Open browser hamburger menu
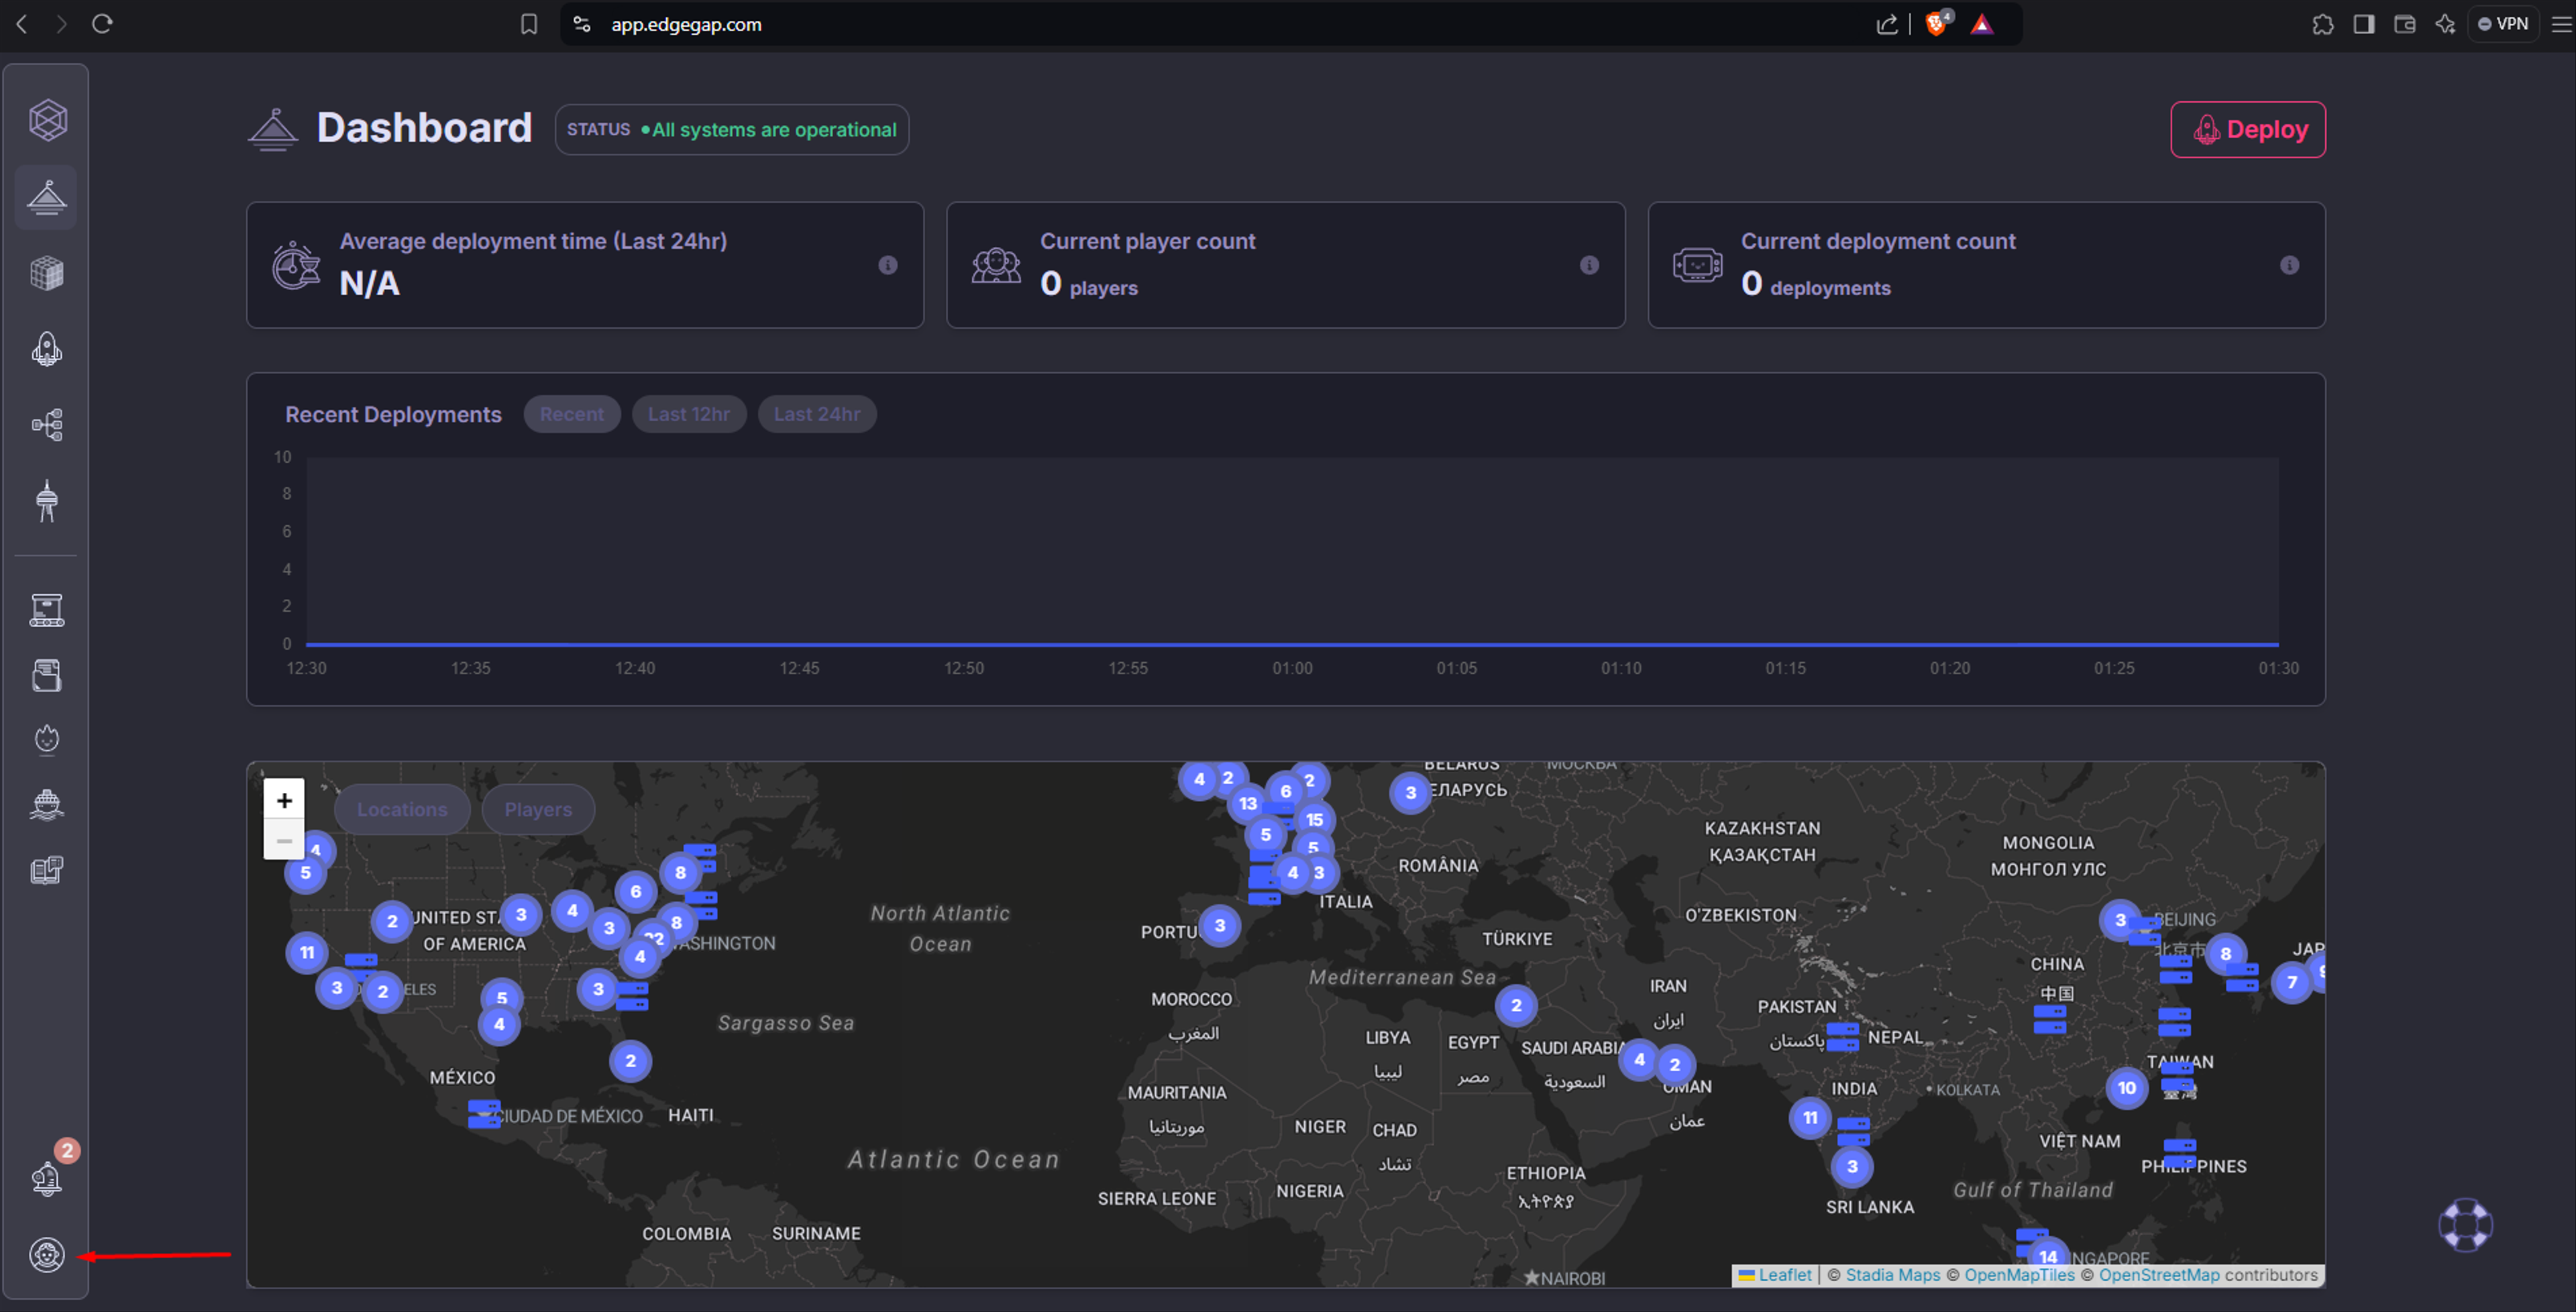This screenshot has width=2576, height=1312. (2561, 24)
